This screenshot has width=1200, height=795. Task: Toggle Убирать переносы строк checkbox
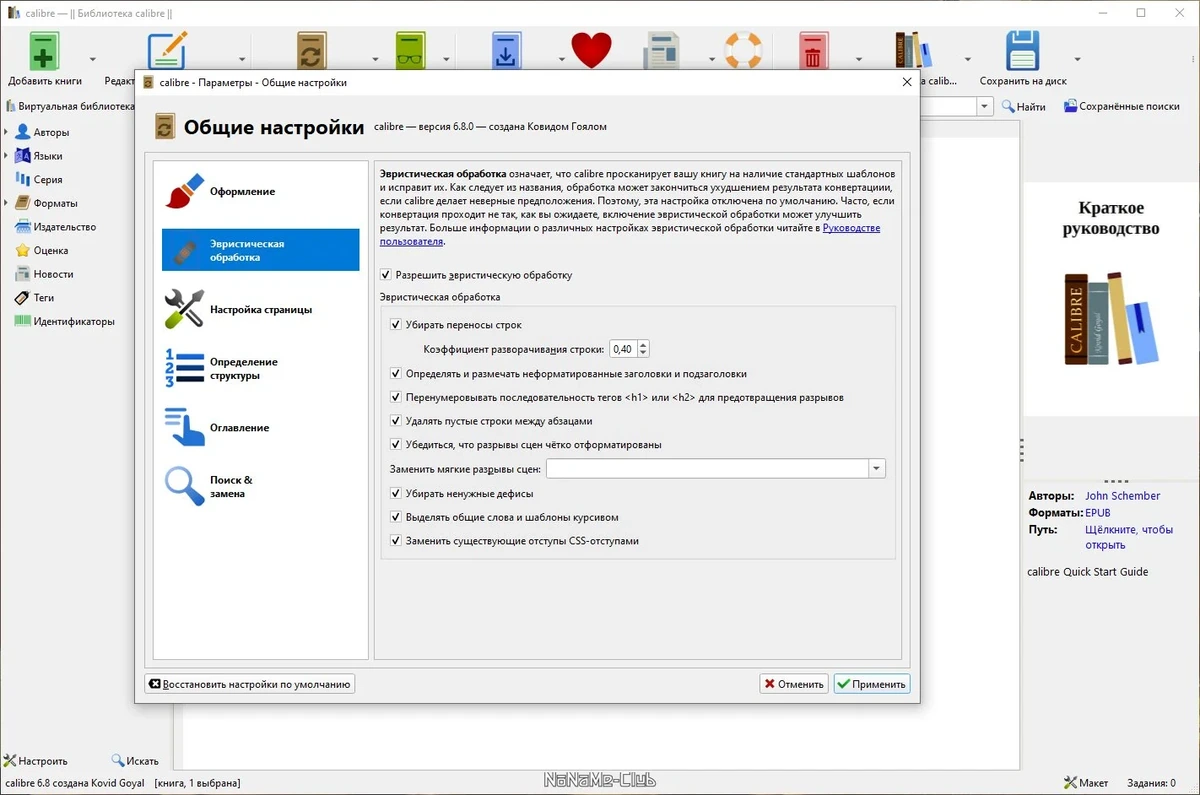pos(396,325)
